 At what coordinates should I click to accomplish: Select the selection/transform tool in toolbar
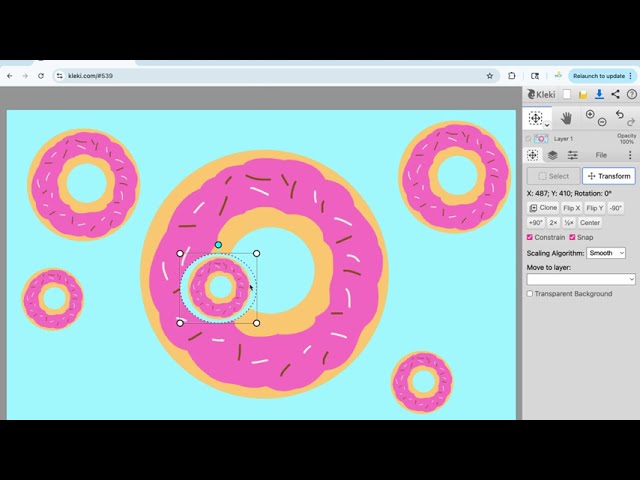tap(535, 118)
